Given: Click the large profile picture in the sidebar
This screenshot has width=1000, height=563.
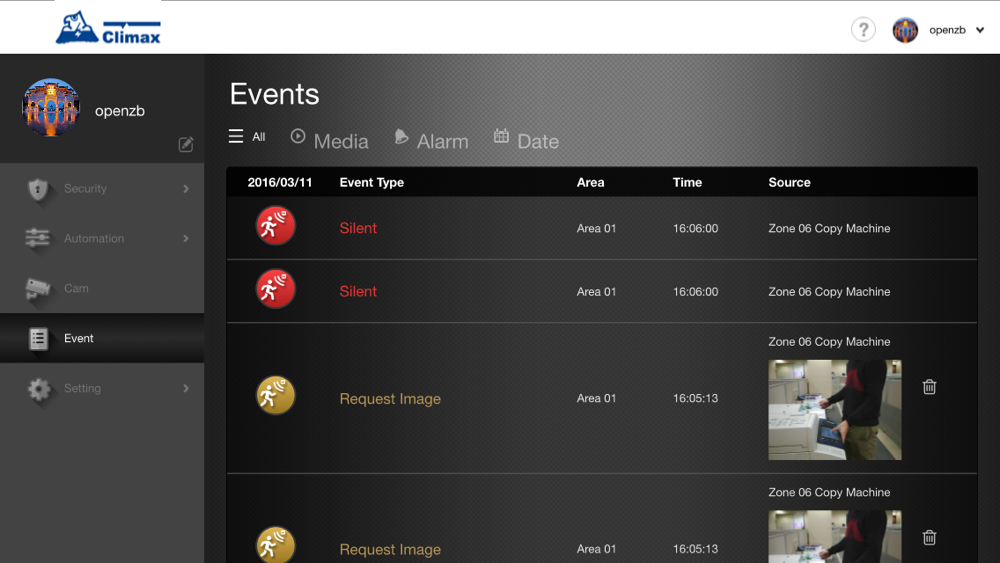Looking at the screenshot, I should (51, 108).
